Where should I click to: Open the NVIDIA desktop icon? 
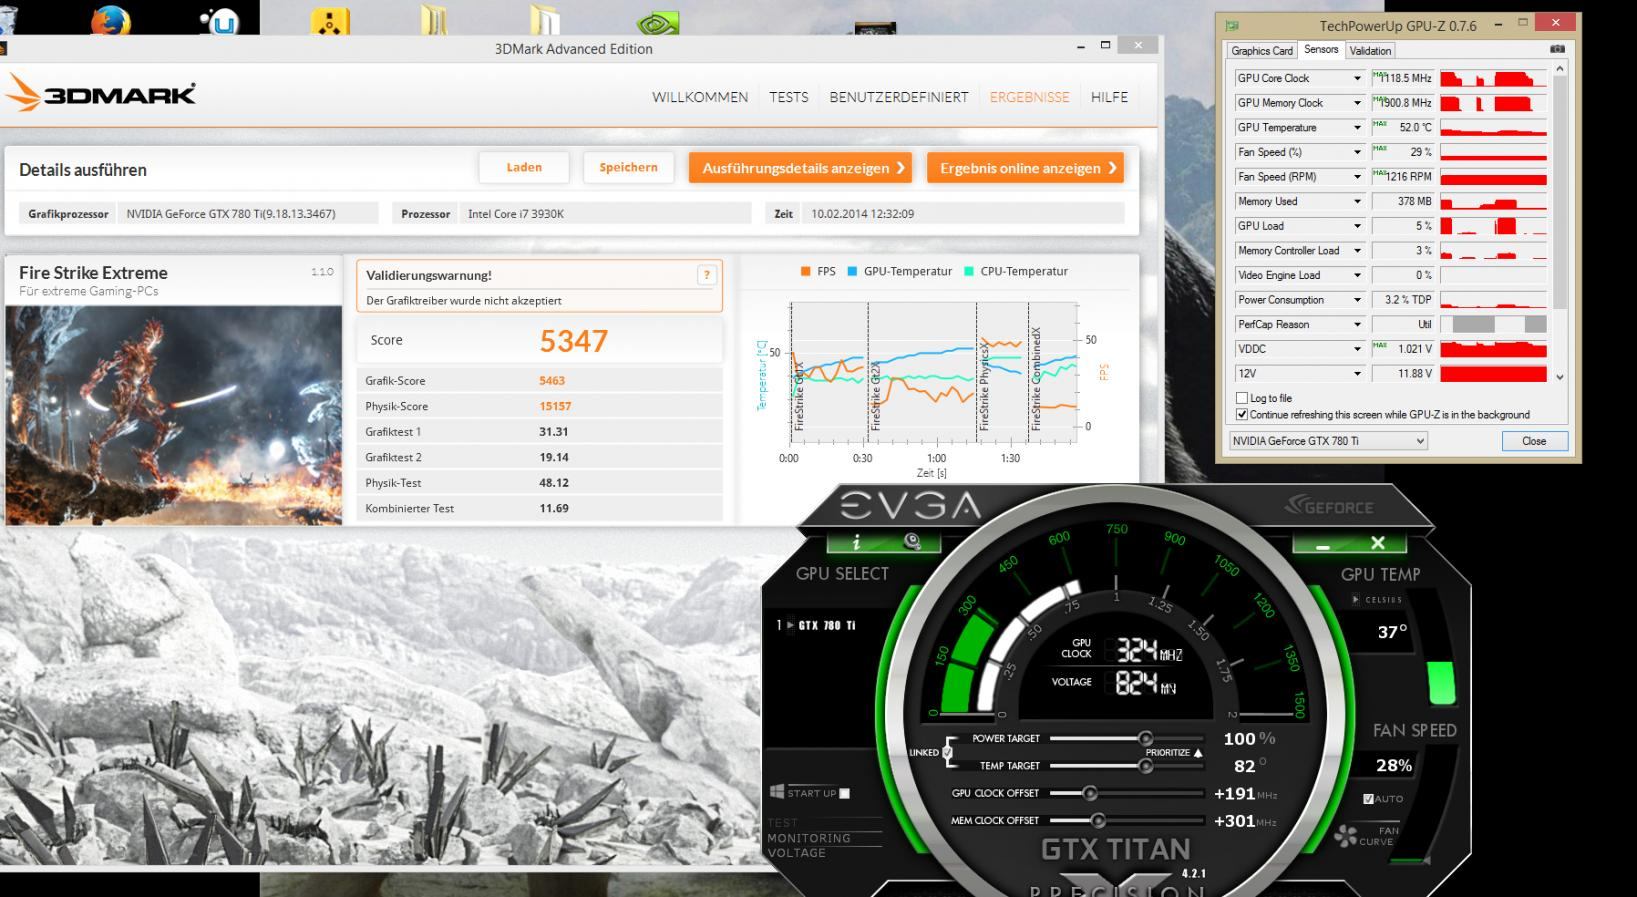[x=657, y=21]
